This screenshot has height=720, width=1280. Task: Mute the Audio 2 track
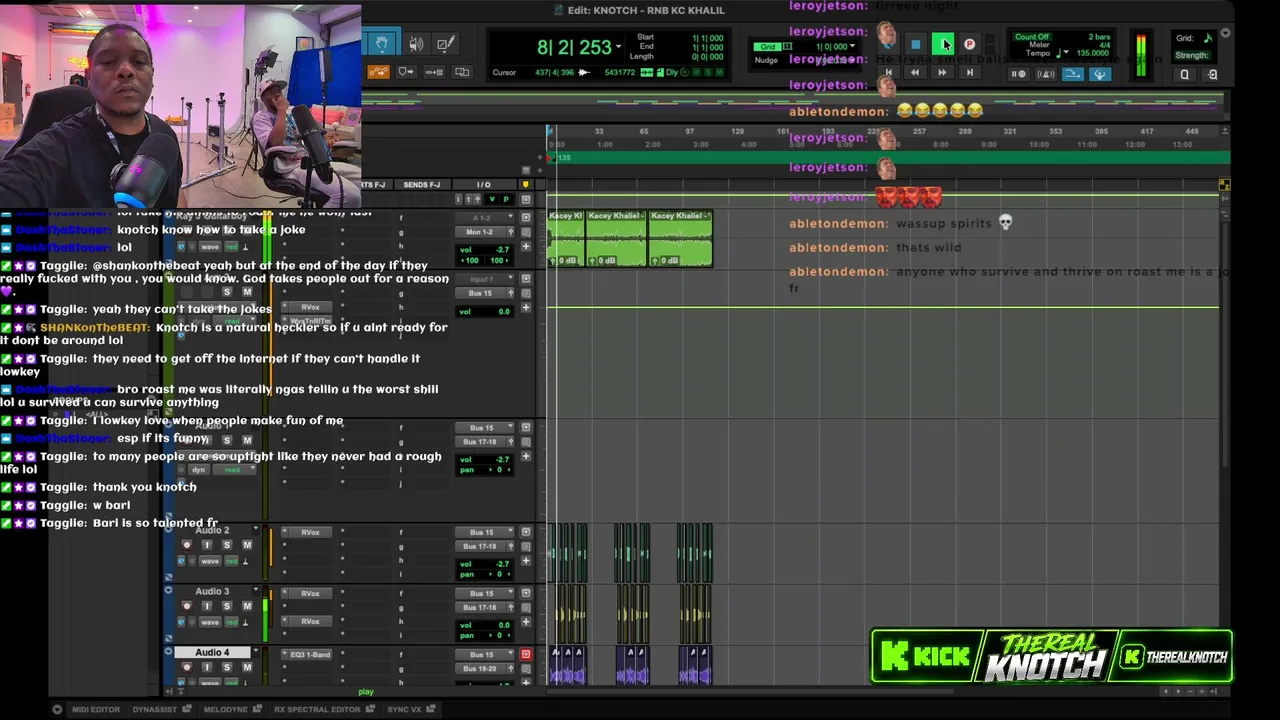coord(247,545)
